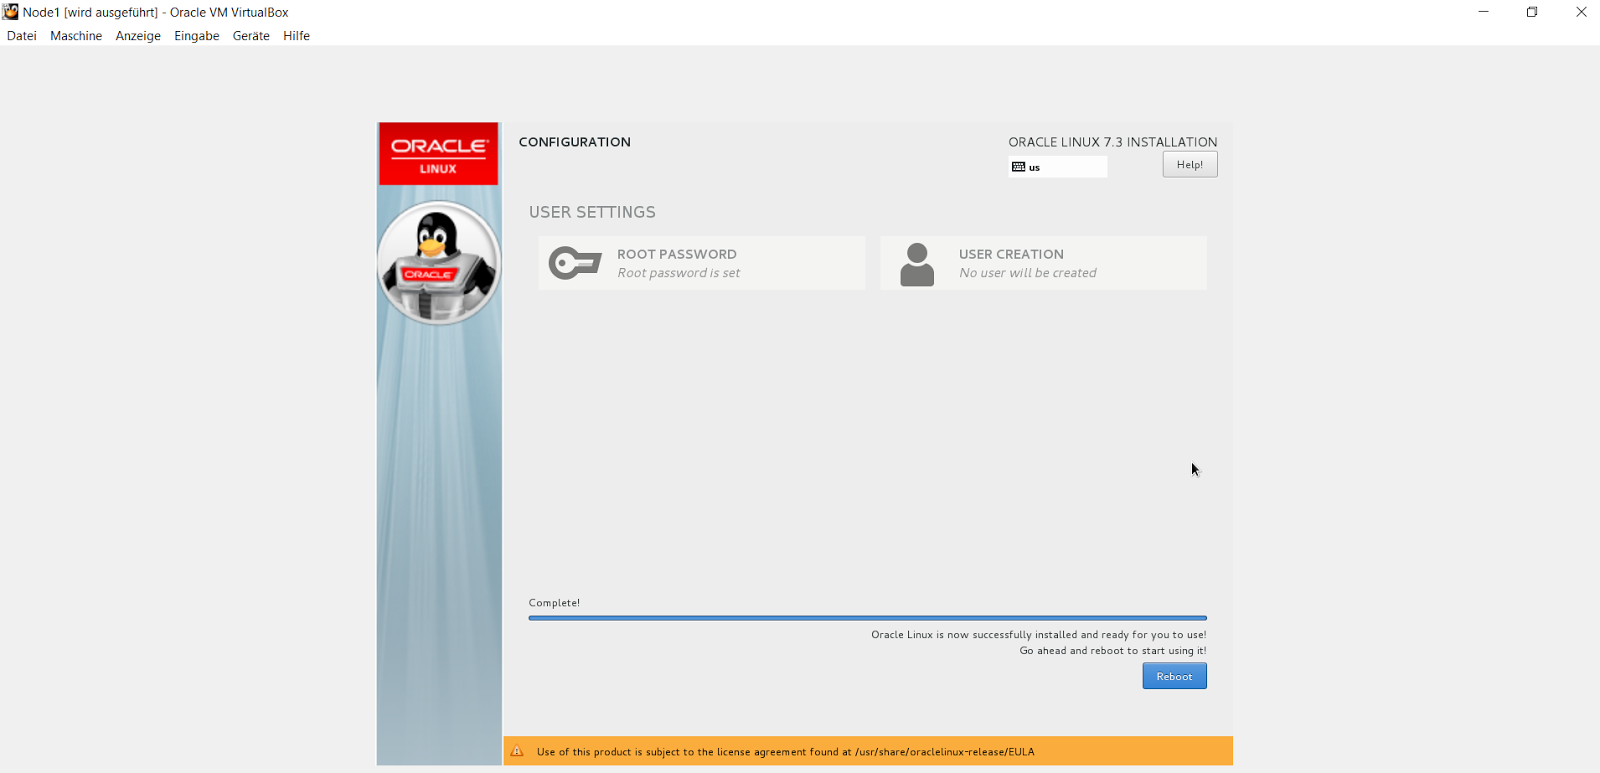Open the Geräte menu
This screenshot has width=1600, height=773.
251,36
